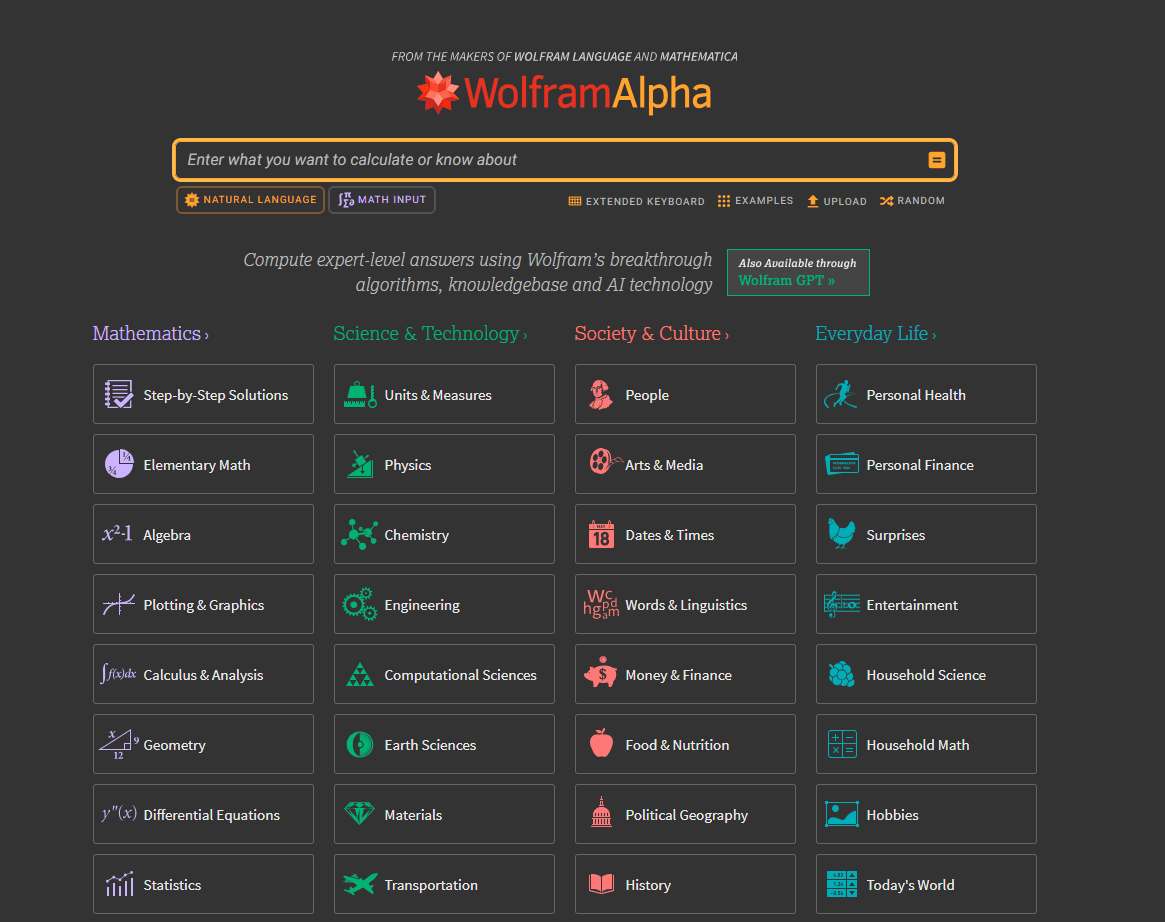Open the Extended Keyboard panel

tap(636, 201)
